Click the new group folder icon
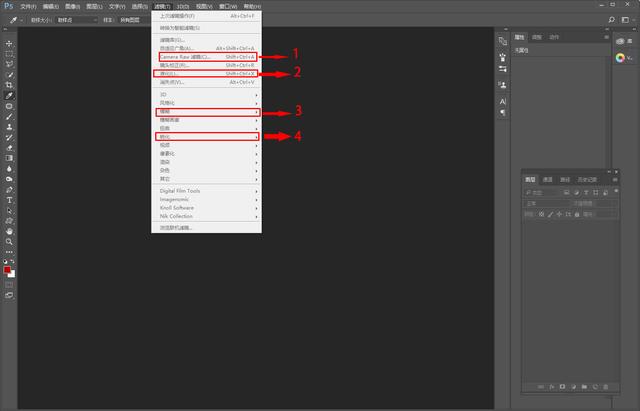 584,387
